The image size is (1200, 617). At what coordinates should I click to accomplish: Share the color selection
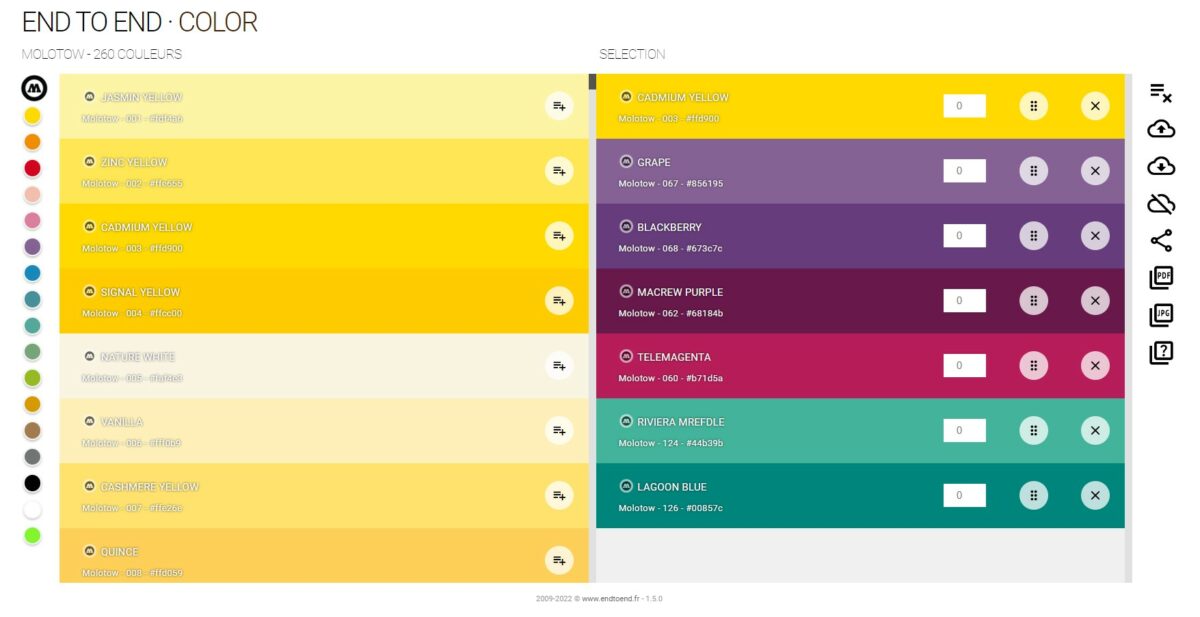[x=1161, y=241]
